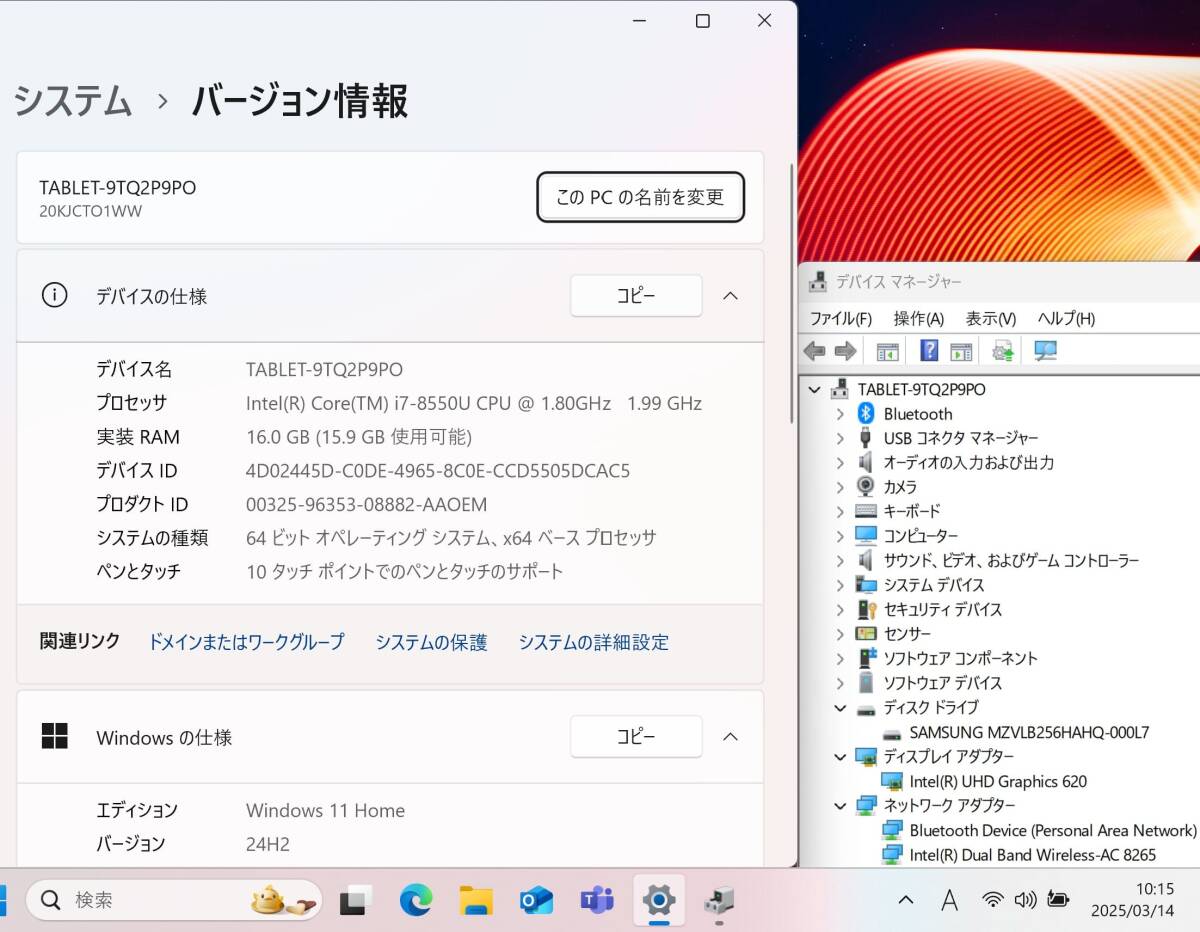Click edition value Windows 11 Home
Screen dimensions: 1200x932
pos(326,811)
